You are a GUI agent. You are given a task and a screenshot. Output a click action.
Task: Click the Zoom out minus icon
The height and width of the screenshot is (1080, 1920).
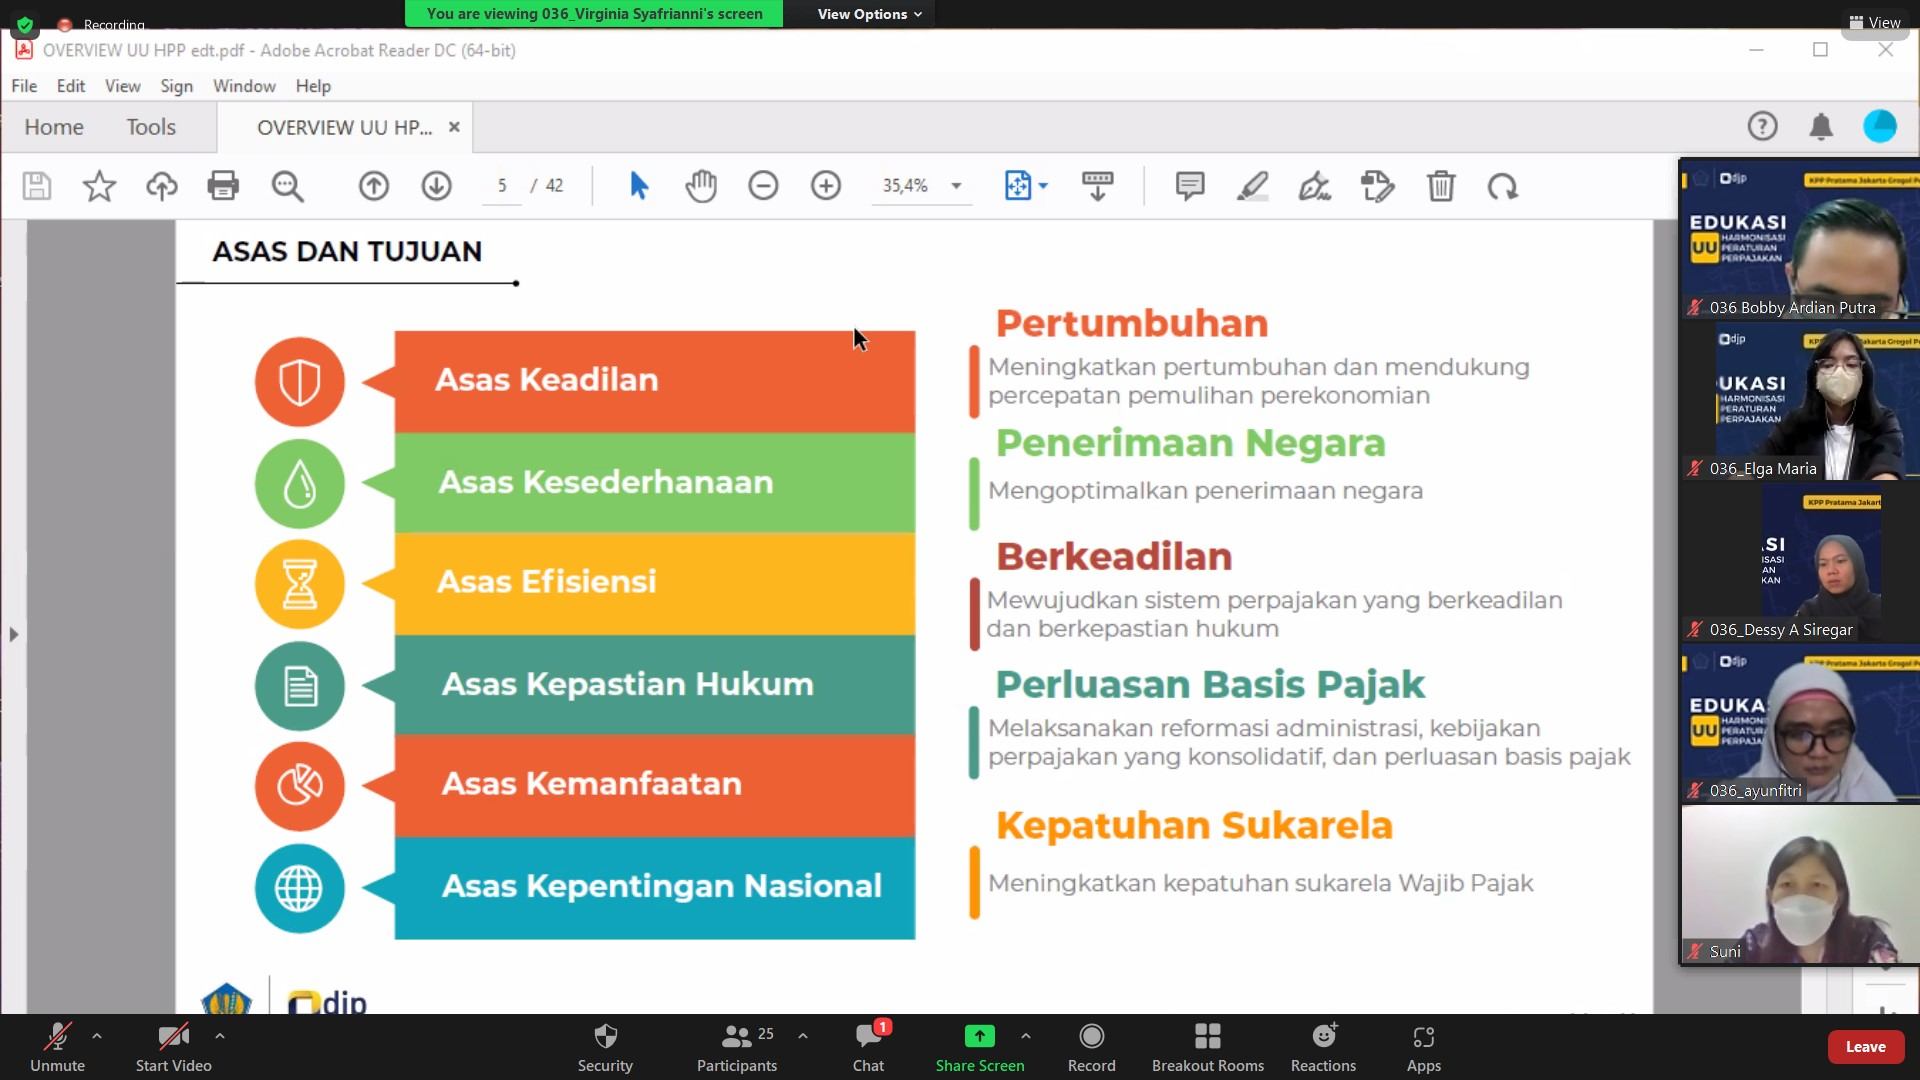click(763, 186)
